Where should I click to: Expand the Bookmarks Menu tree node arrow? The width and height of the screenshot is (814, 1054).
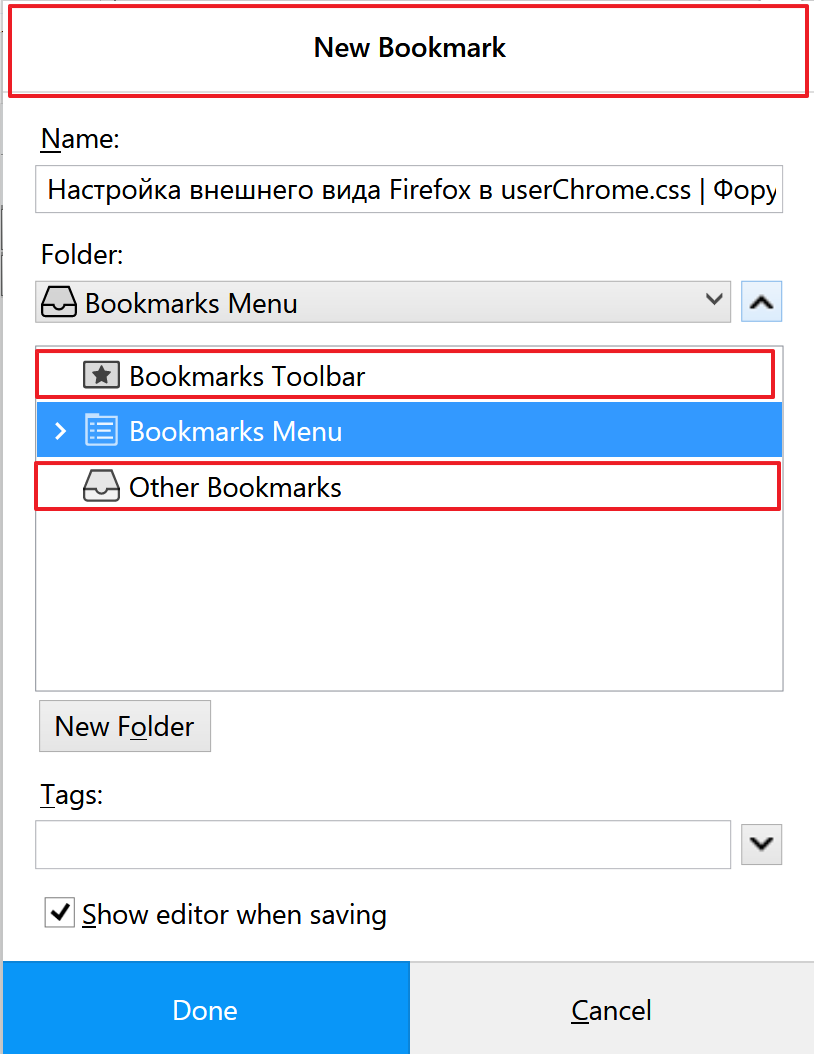point(60,431)
